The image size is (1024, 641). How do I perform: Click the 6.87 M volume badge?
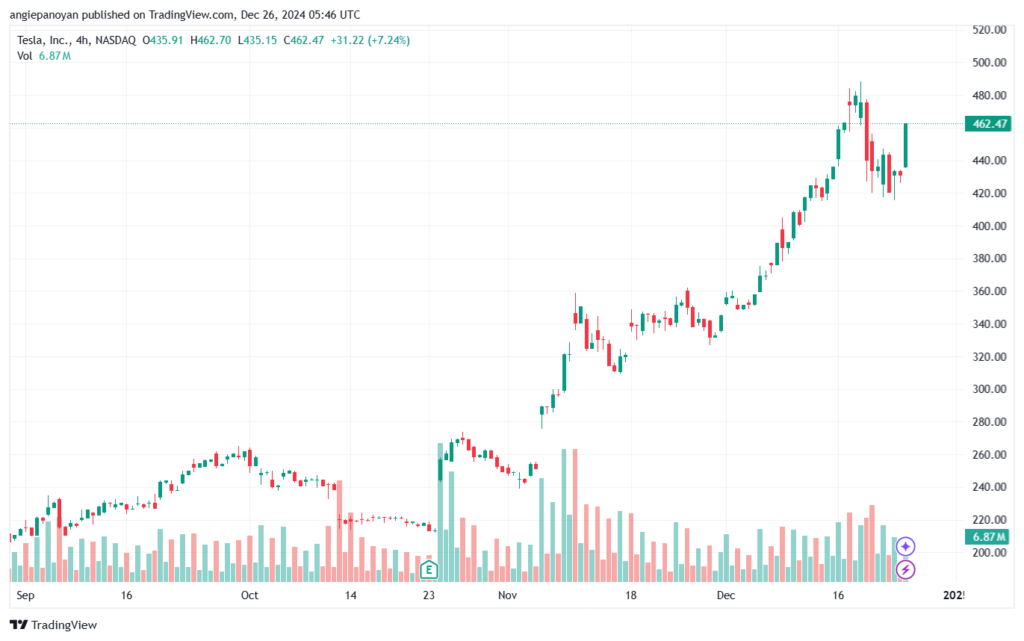(x=989, y=537)
